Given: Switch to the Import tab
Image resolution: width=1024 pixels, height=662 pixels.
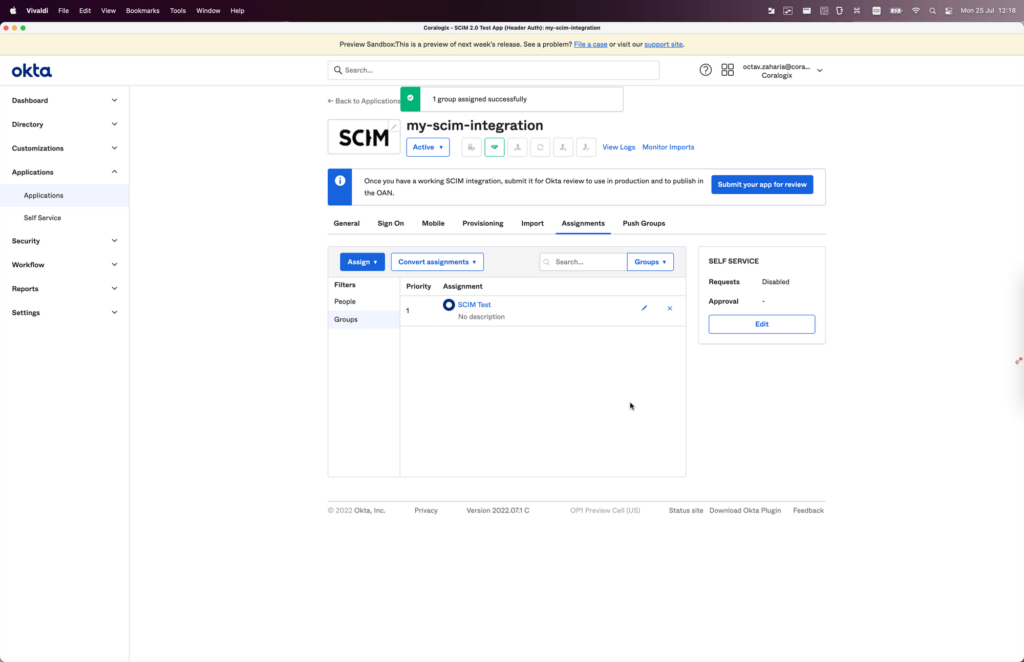Looking at the screenshot, I should pyautogui.click(x=532, y=223).
